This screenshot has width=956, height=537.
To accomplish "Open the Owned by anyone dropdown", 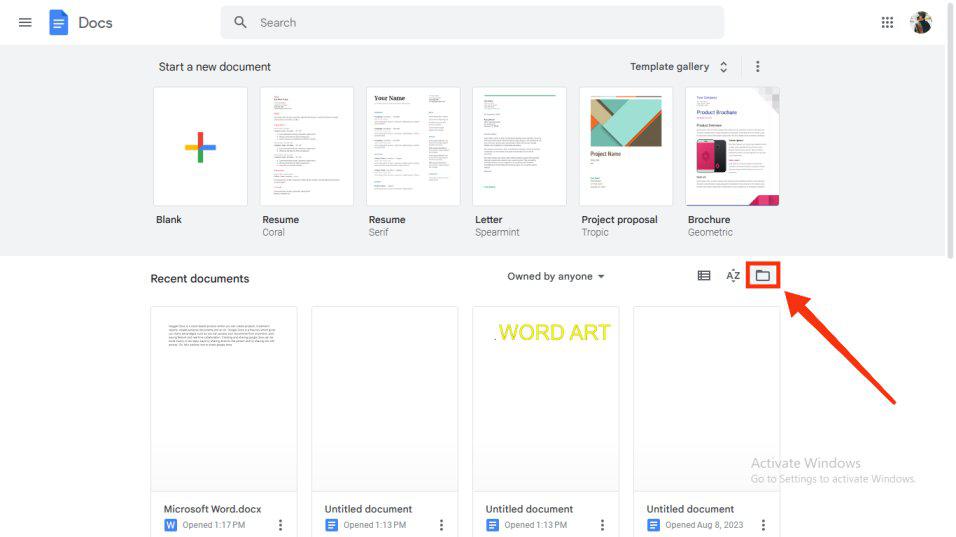I will pos(555,276).
